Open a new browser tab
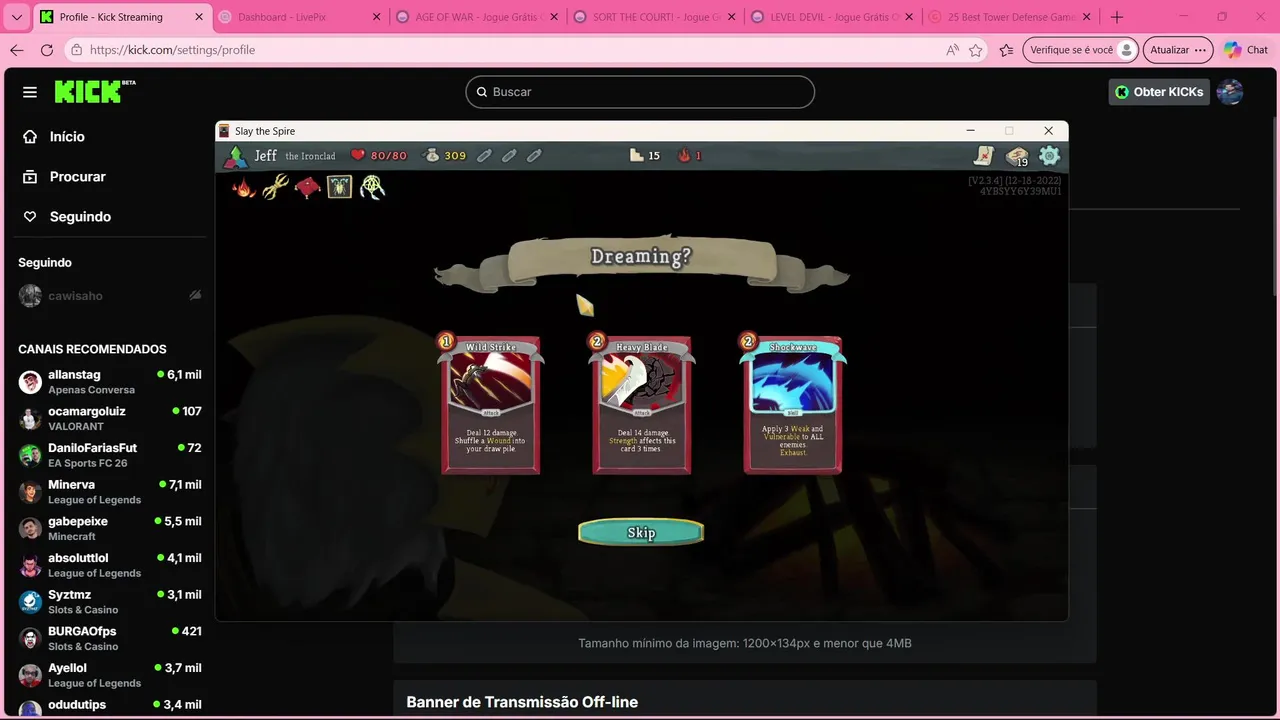The image size is (1280, 720). point(1117,17)
